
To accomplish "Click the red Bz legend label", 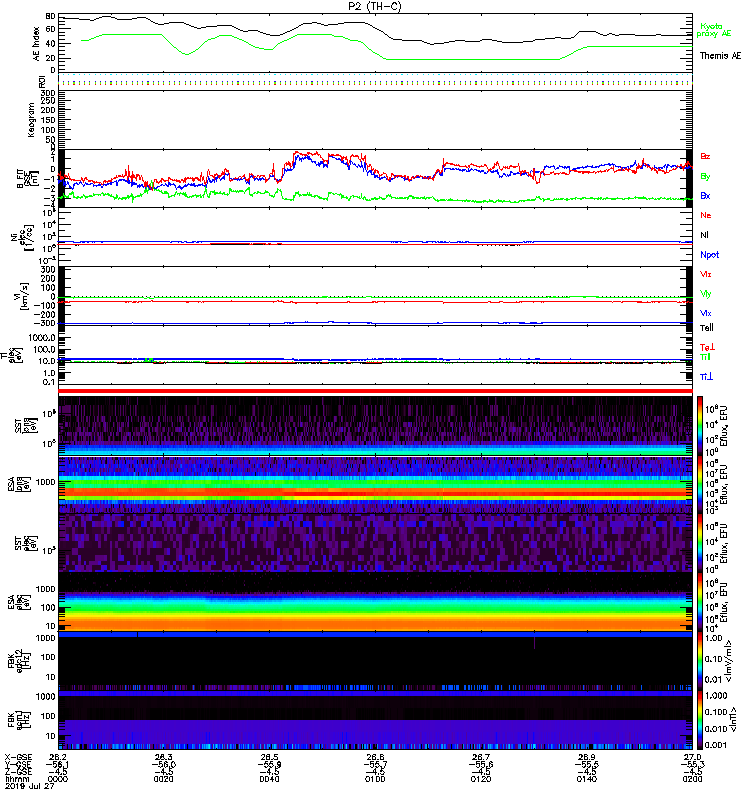I will pos(705,156).
